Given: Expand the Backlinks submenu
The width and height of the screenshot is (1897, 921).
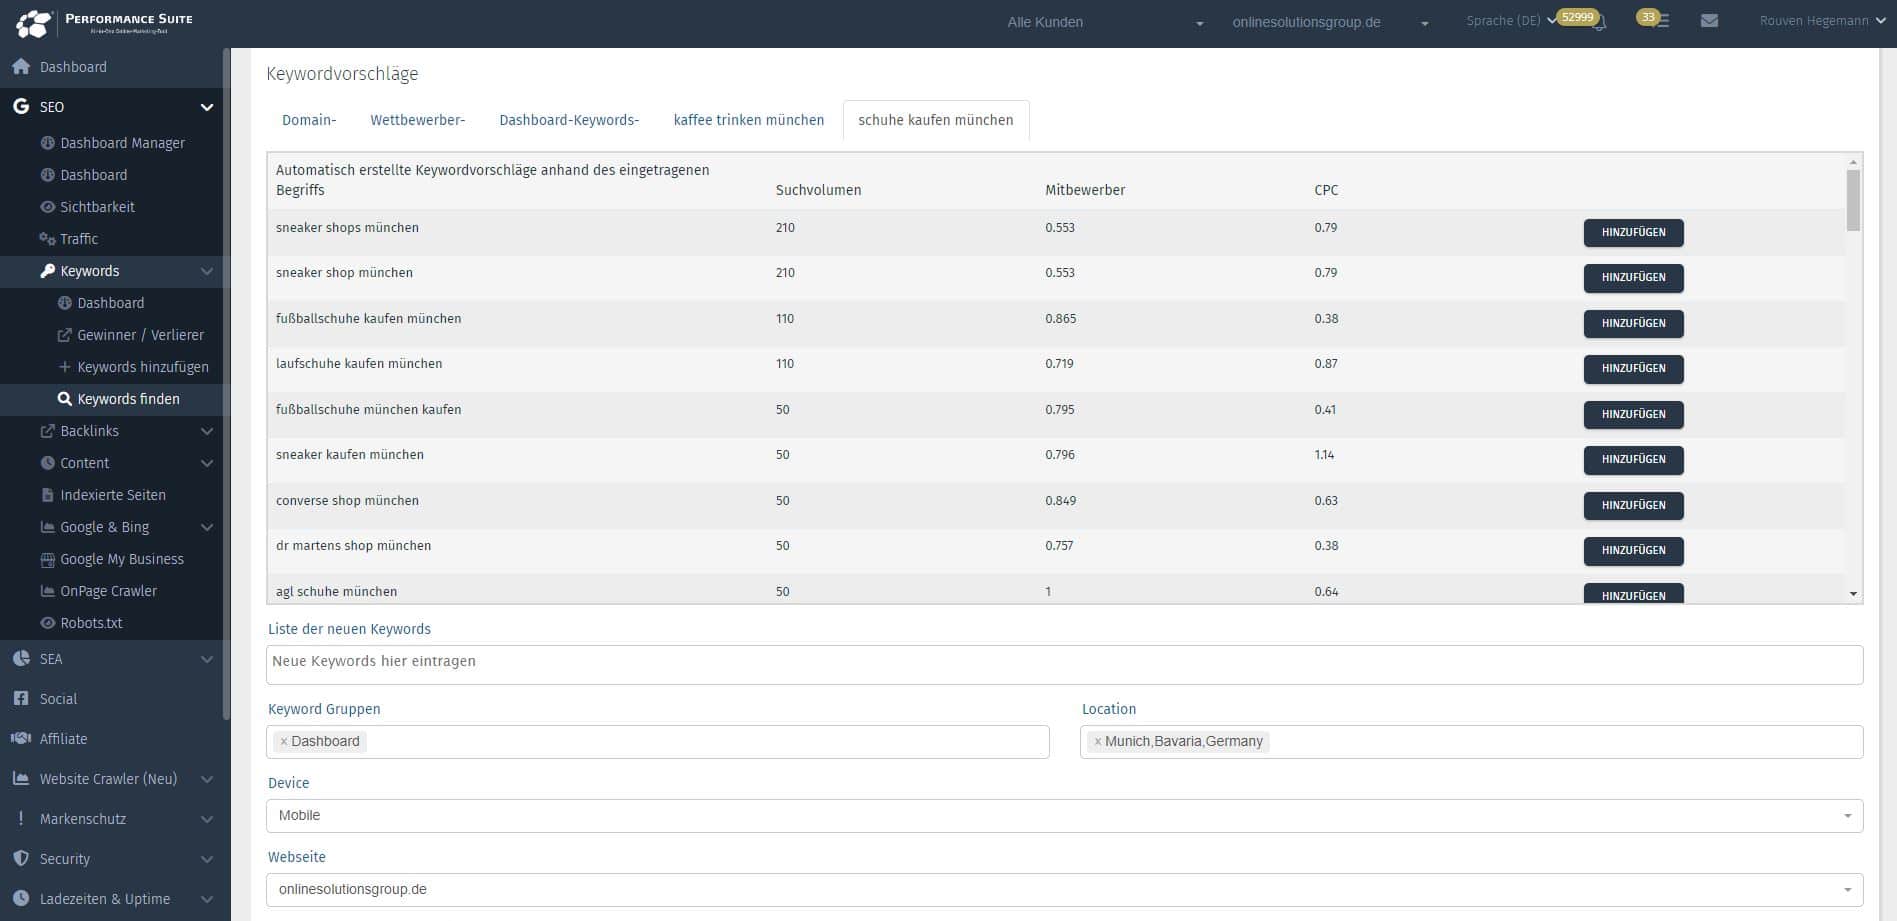Looking at the screenshot, I should pos(206,431).
